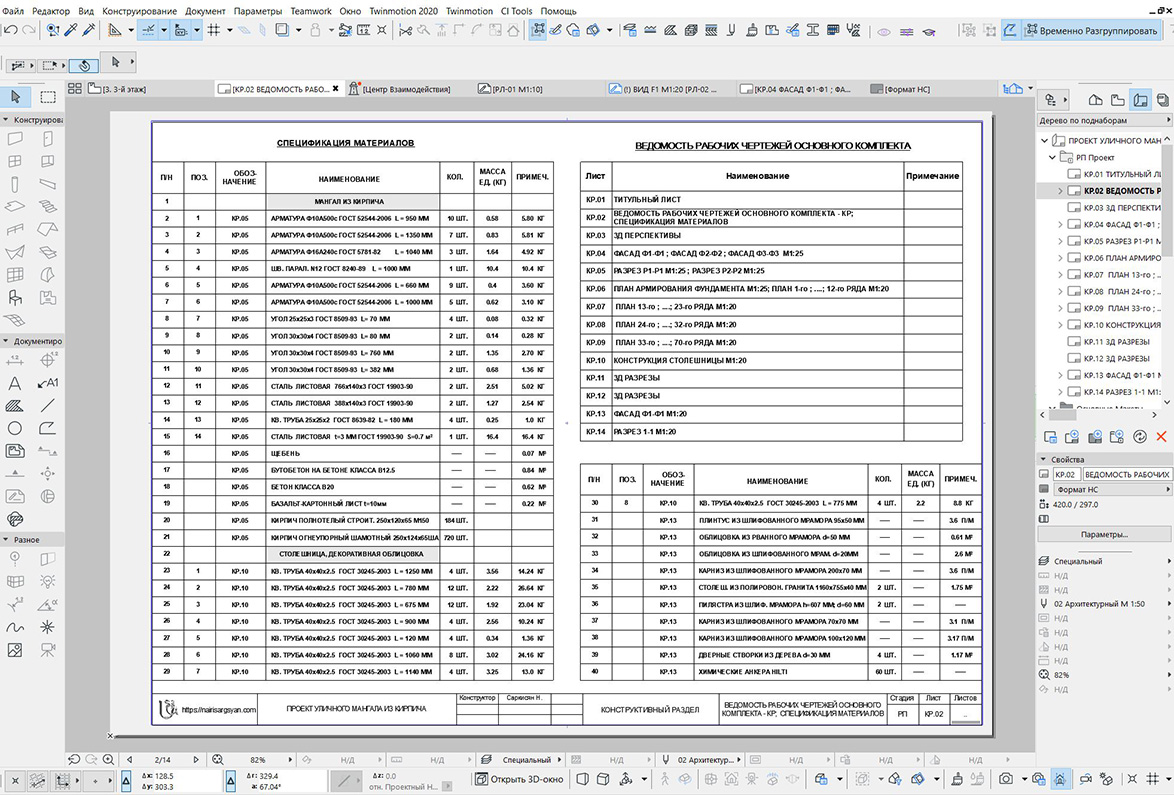
Task: Select the Marquee tool in toolbox
Action: [48, 97]
